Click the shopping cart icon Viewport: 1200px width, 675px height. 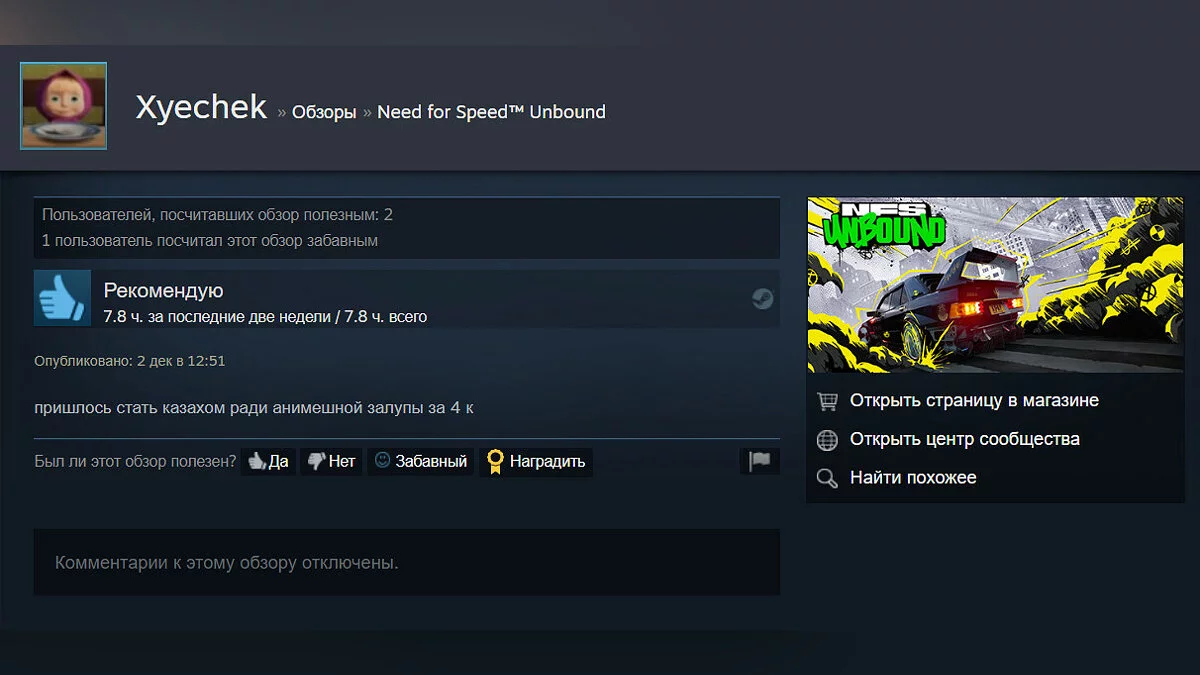pos(827,401)
